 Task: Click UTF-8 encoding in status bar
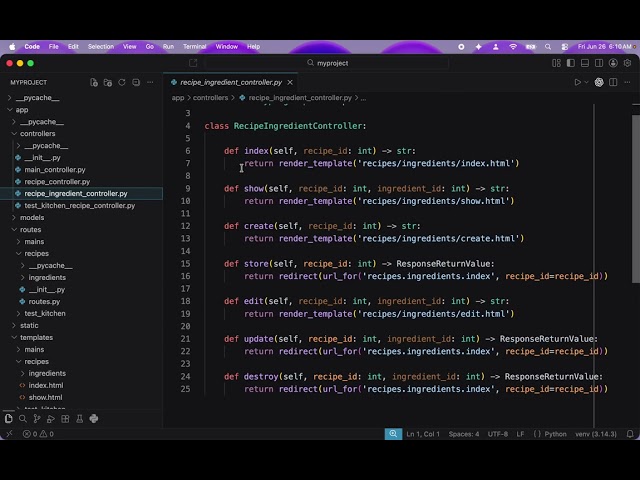[x=498, y=434]
